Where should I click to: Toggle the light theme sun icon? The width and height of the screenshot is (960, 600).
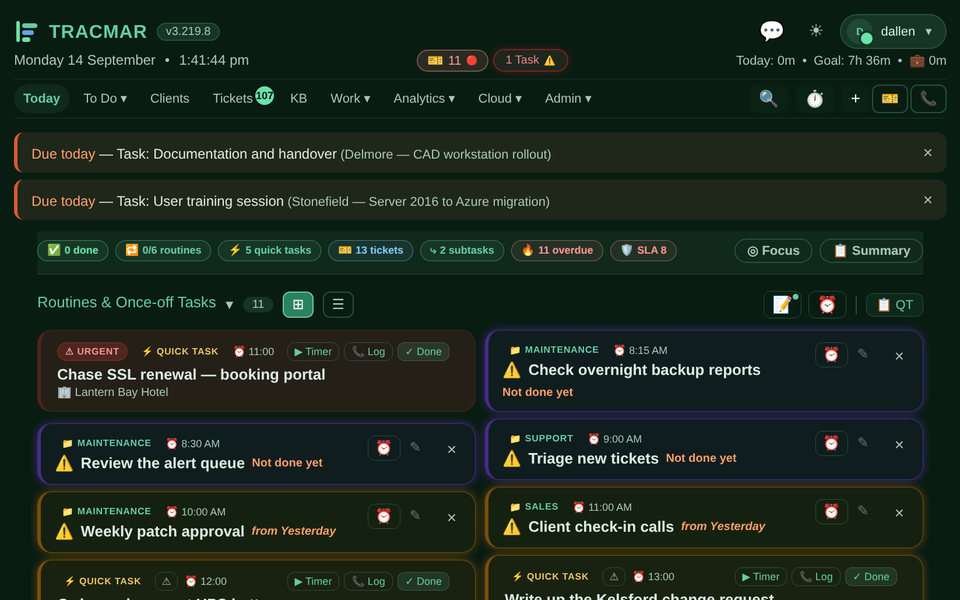[x=816, y=31]
